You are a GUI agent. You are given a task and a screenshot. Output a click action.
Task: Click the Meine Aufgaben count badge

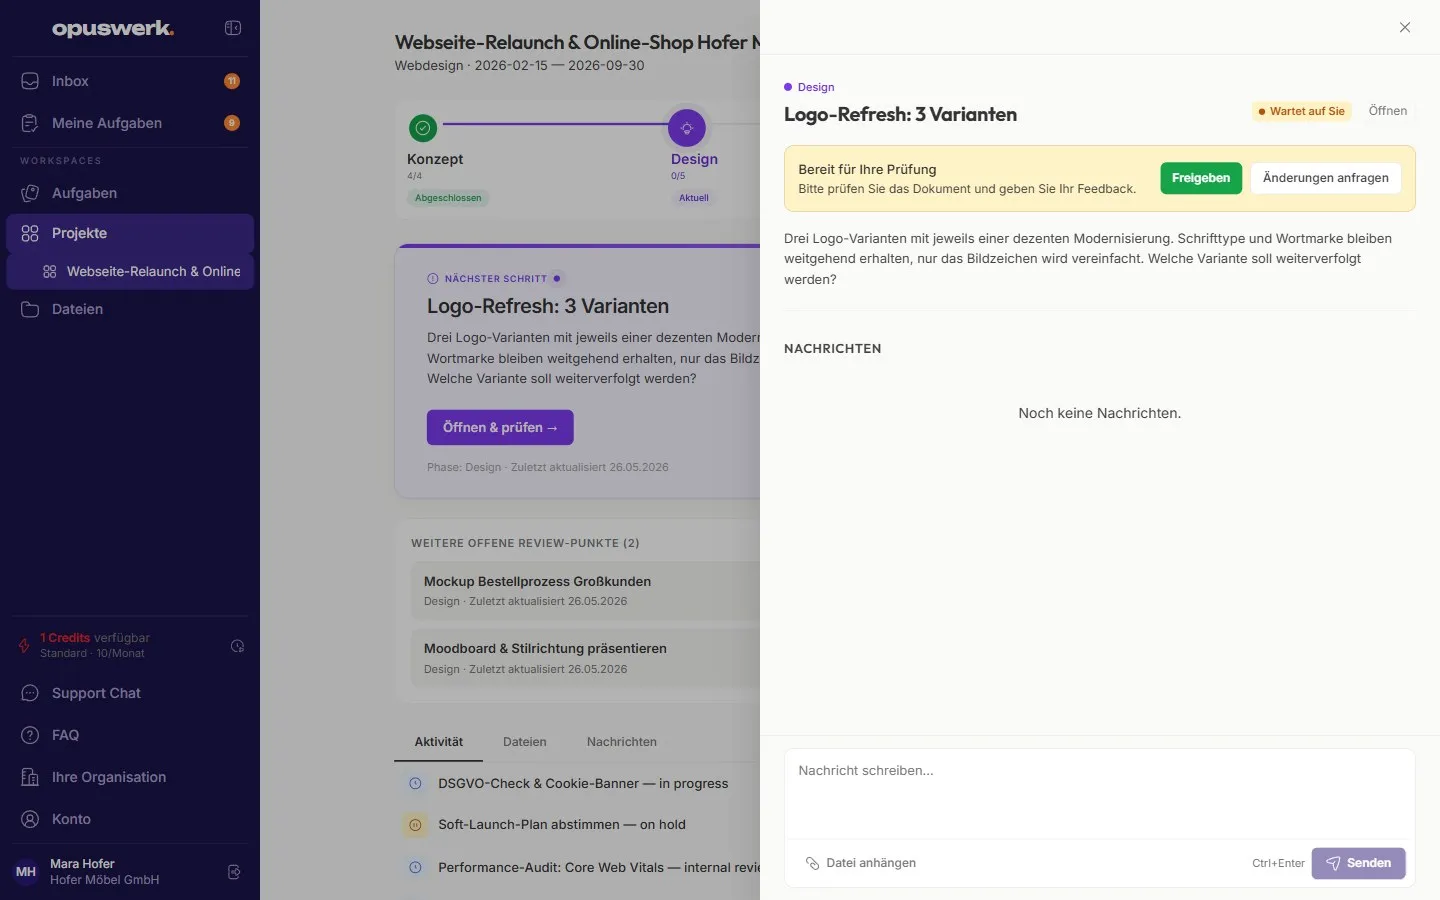click(232, 123)
